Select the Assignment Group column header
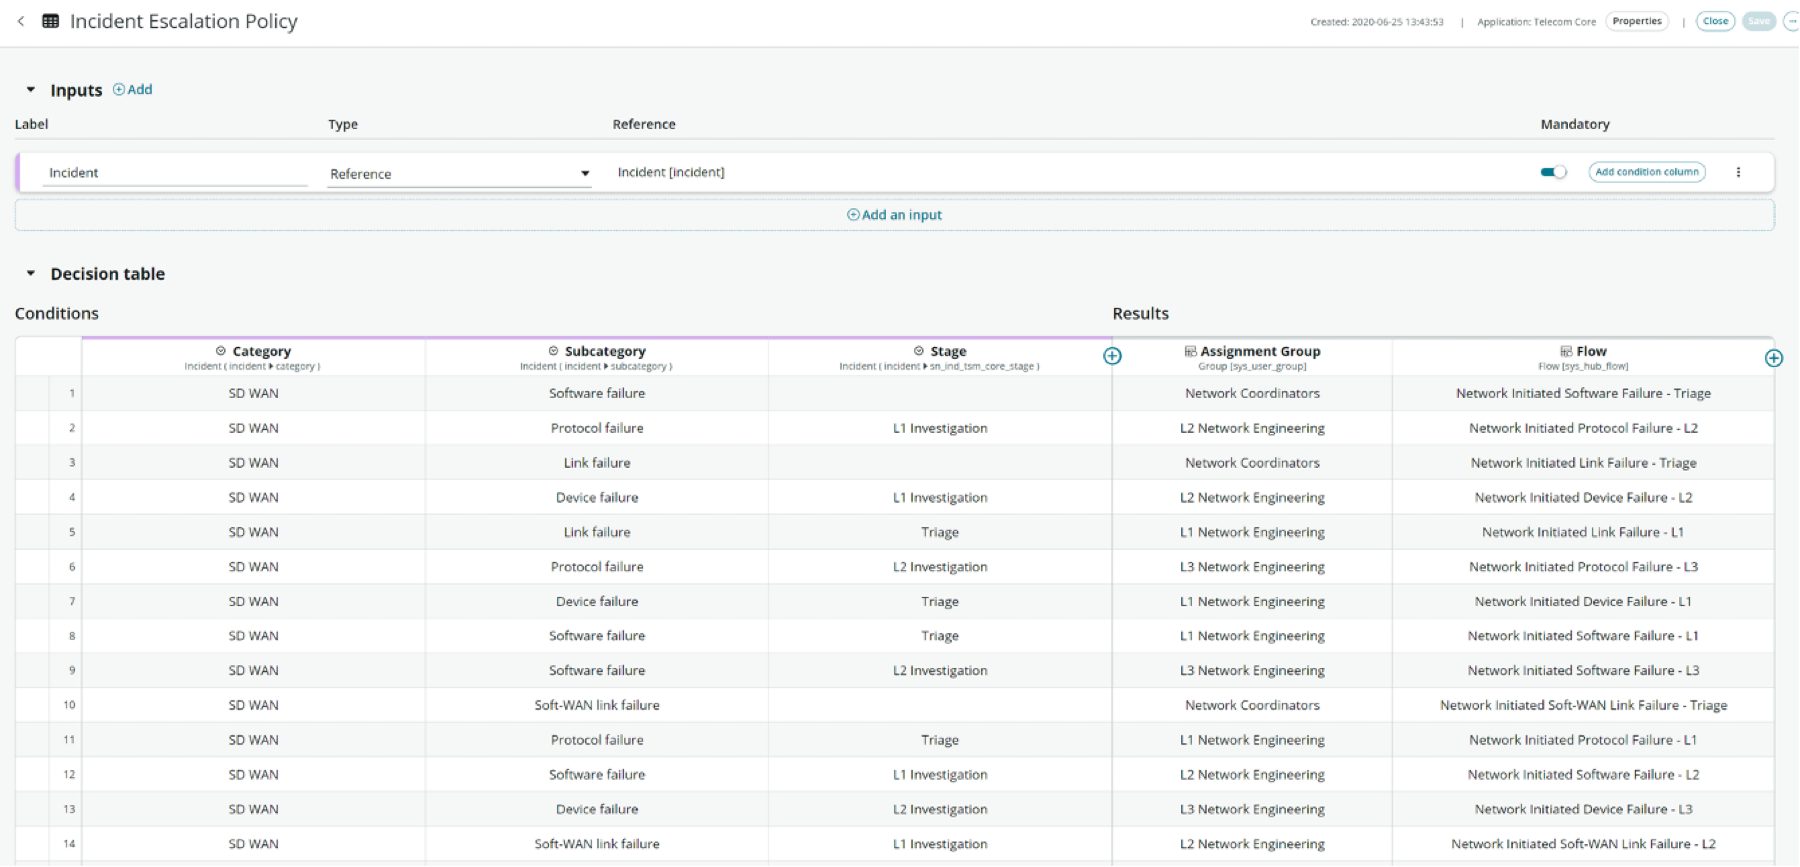1800x867 pixels. (x=1252, y=357)
